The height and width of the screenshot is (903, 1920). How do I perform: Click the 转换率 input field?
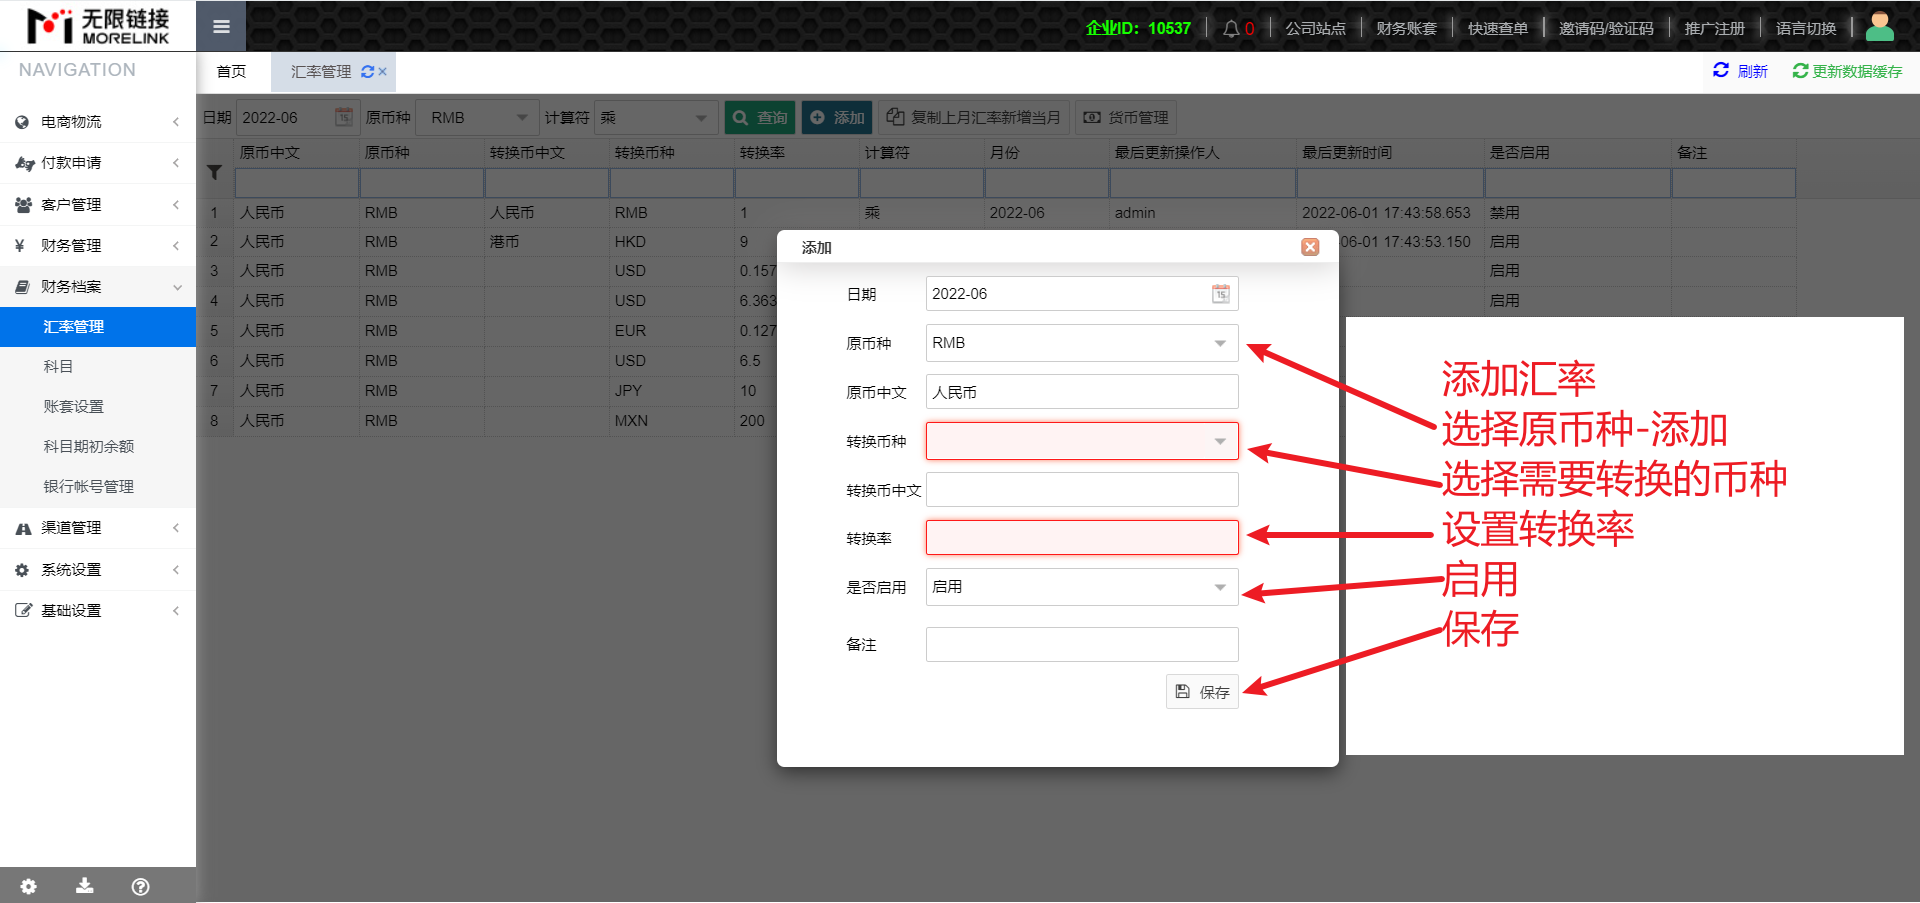tap(1082, 538)
